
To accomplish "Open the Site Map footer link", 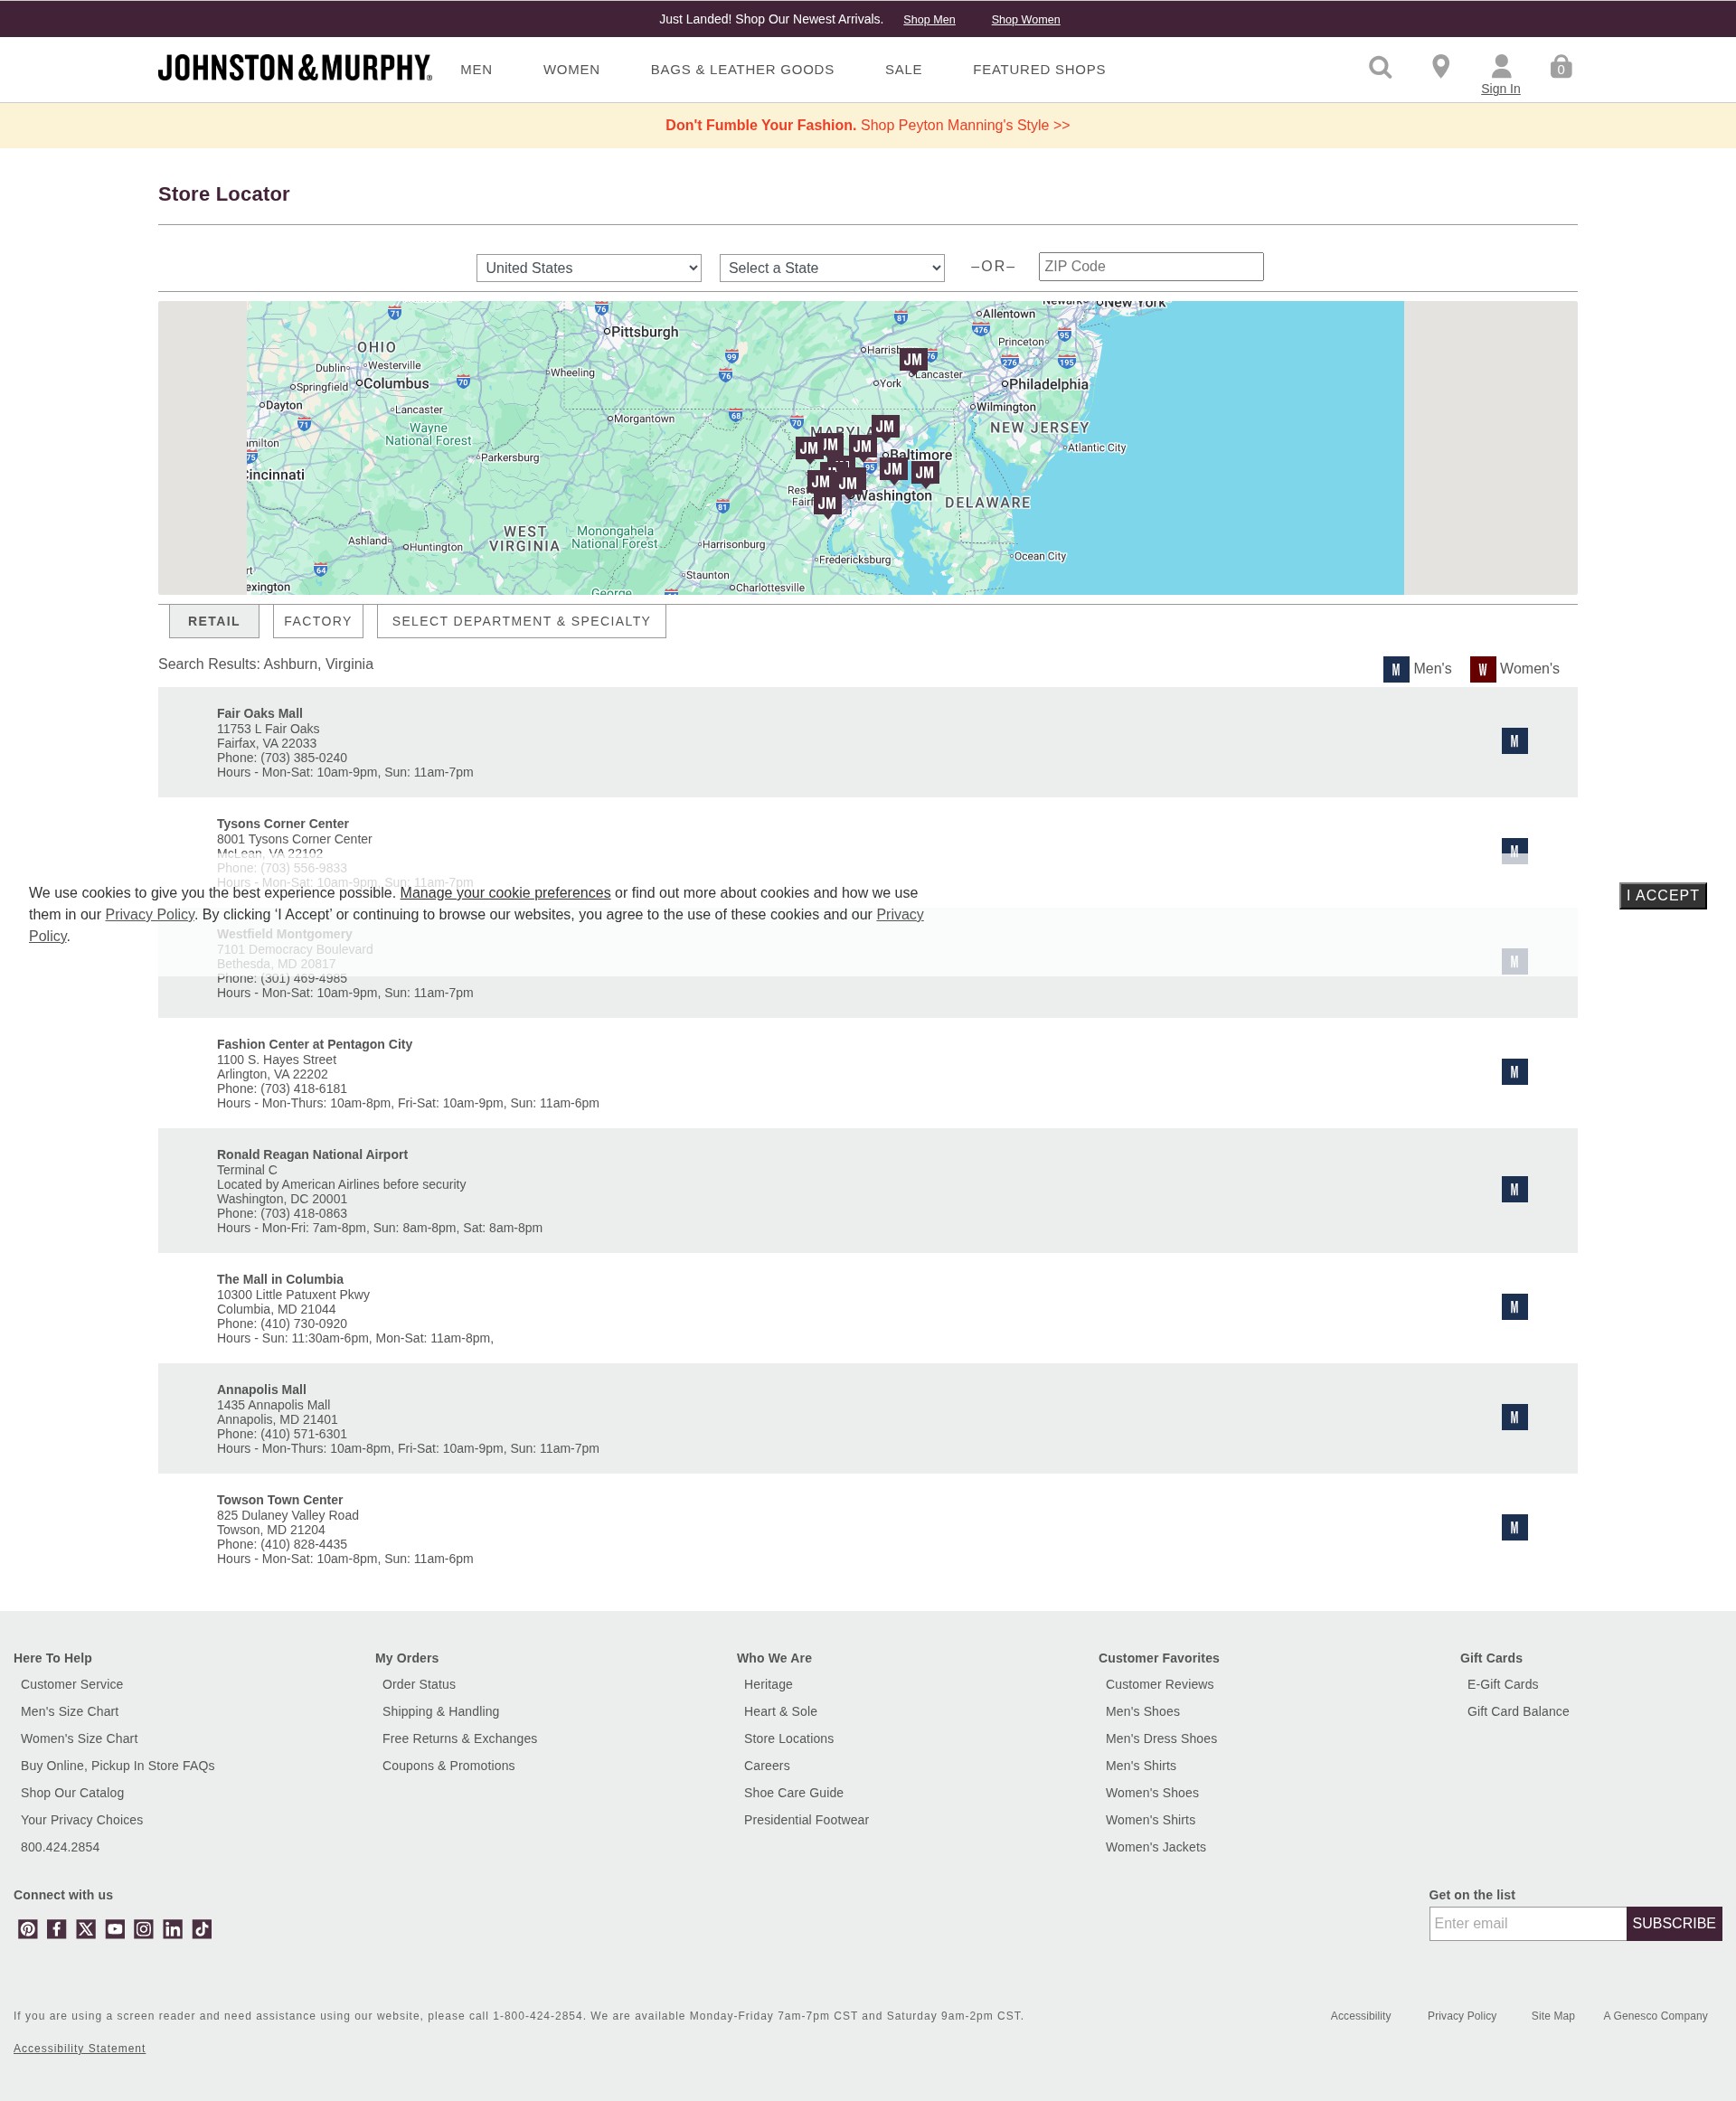I will coord(1552,2015).
